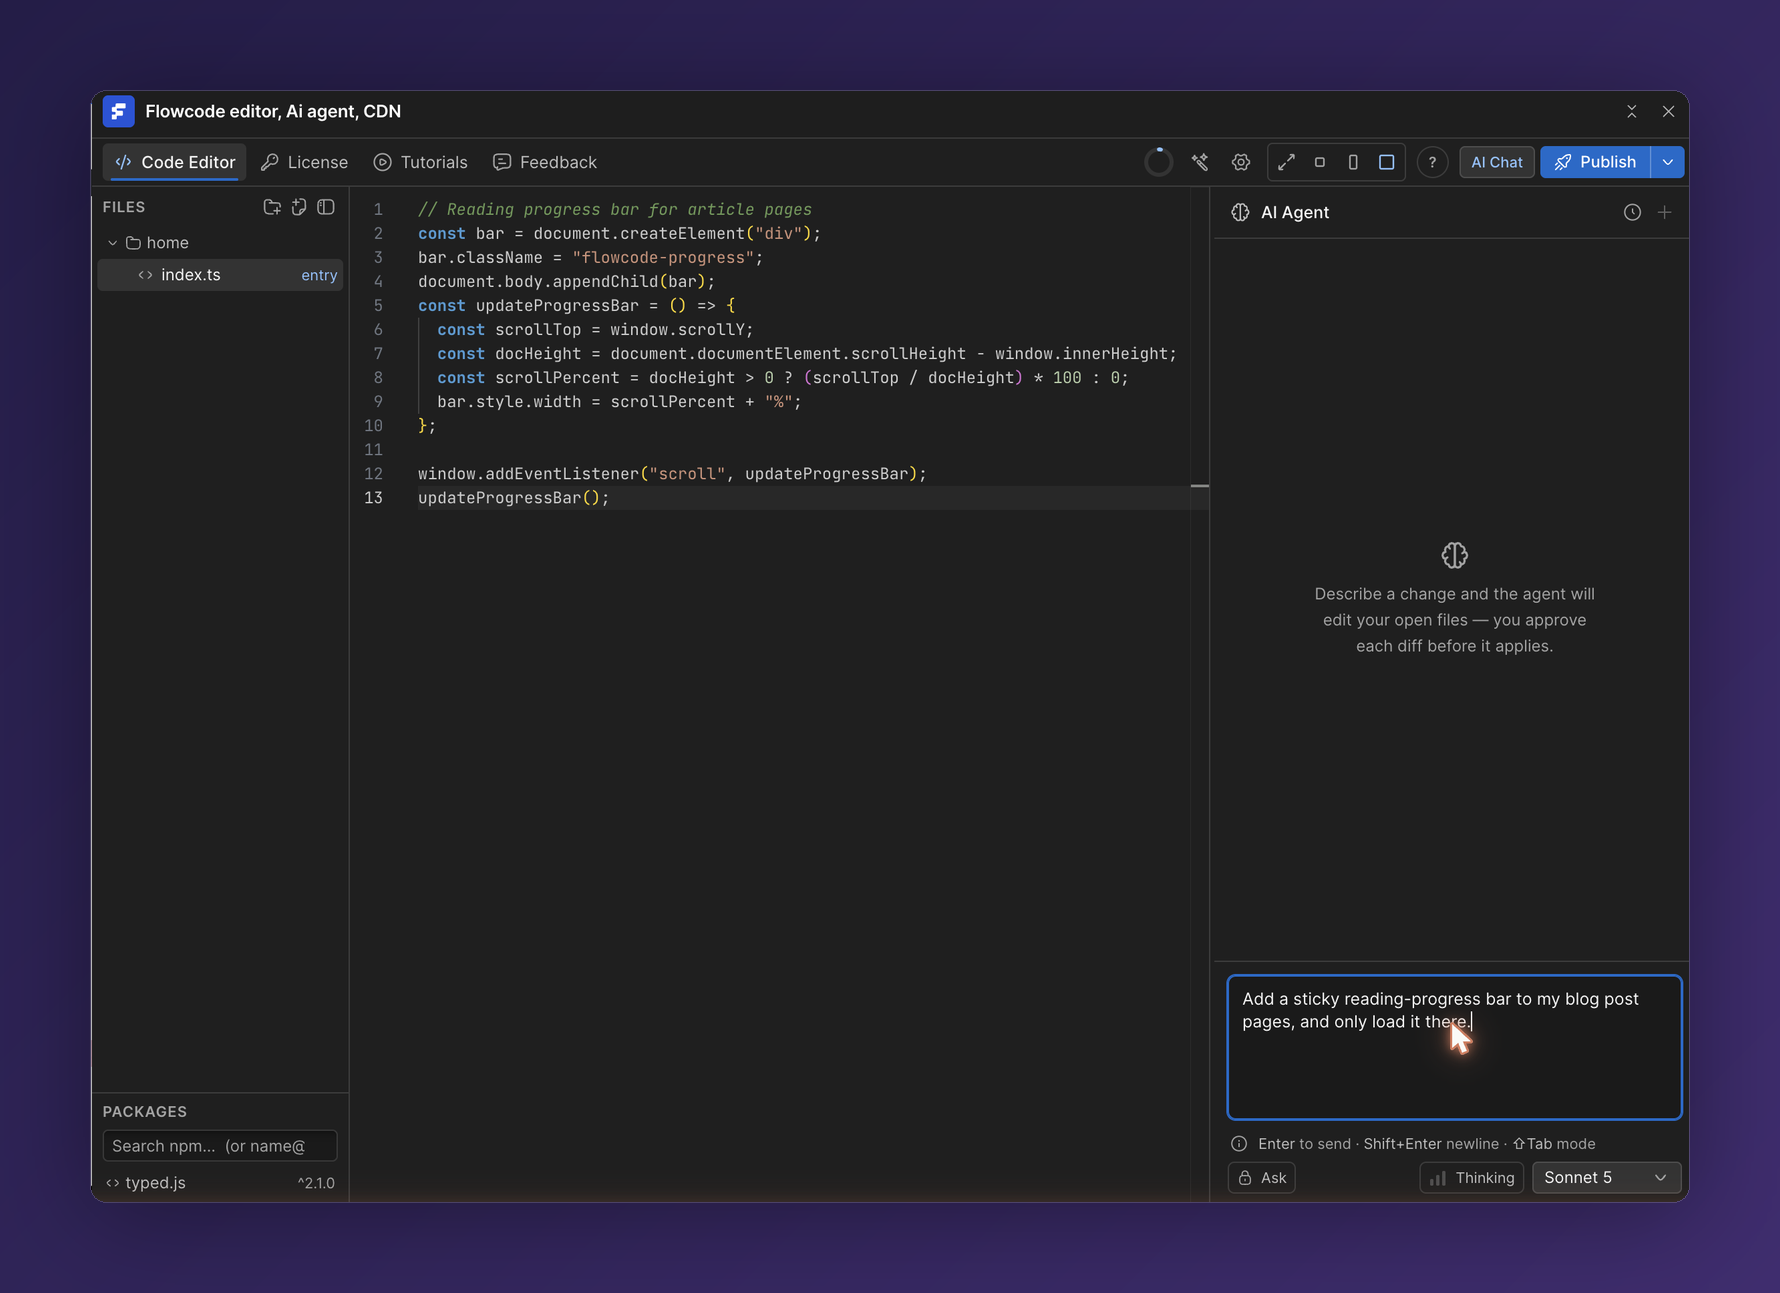
Task: Click the Flowcode logo icon
Action: coord(118,111)
